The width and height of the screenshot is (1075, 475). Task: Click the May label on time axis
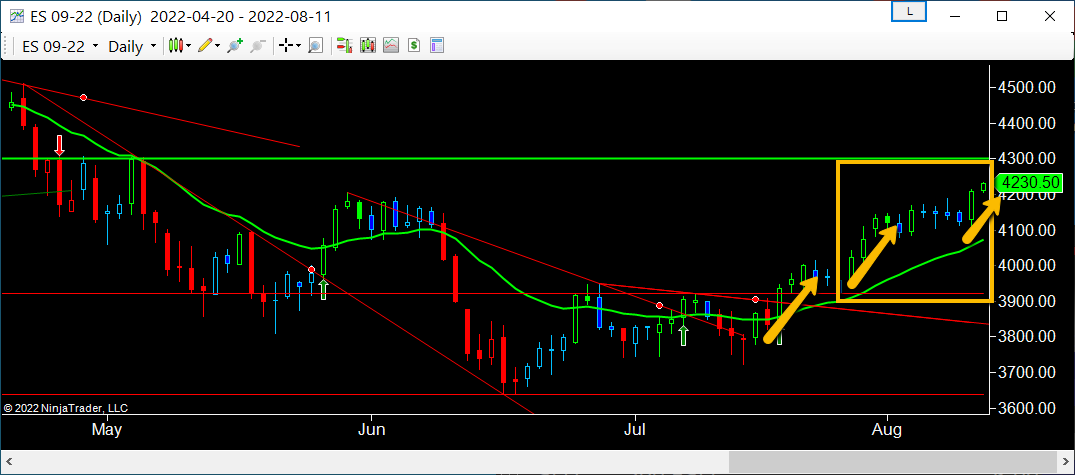coord(106,430)
